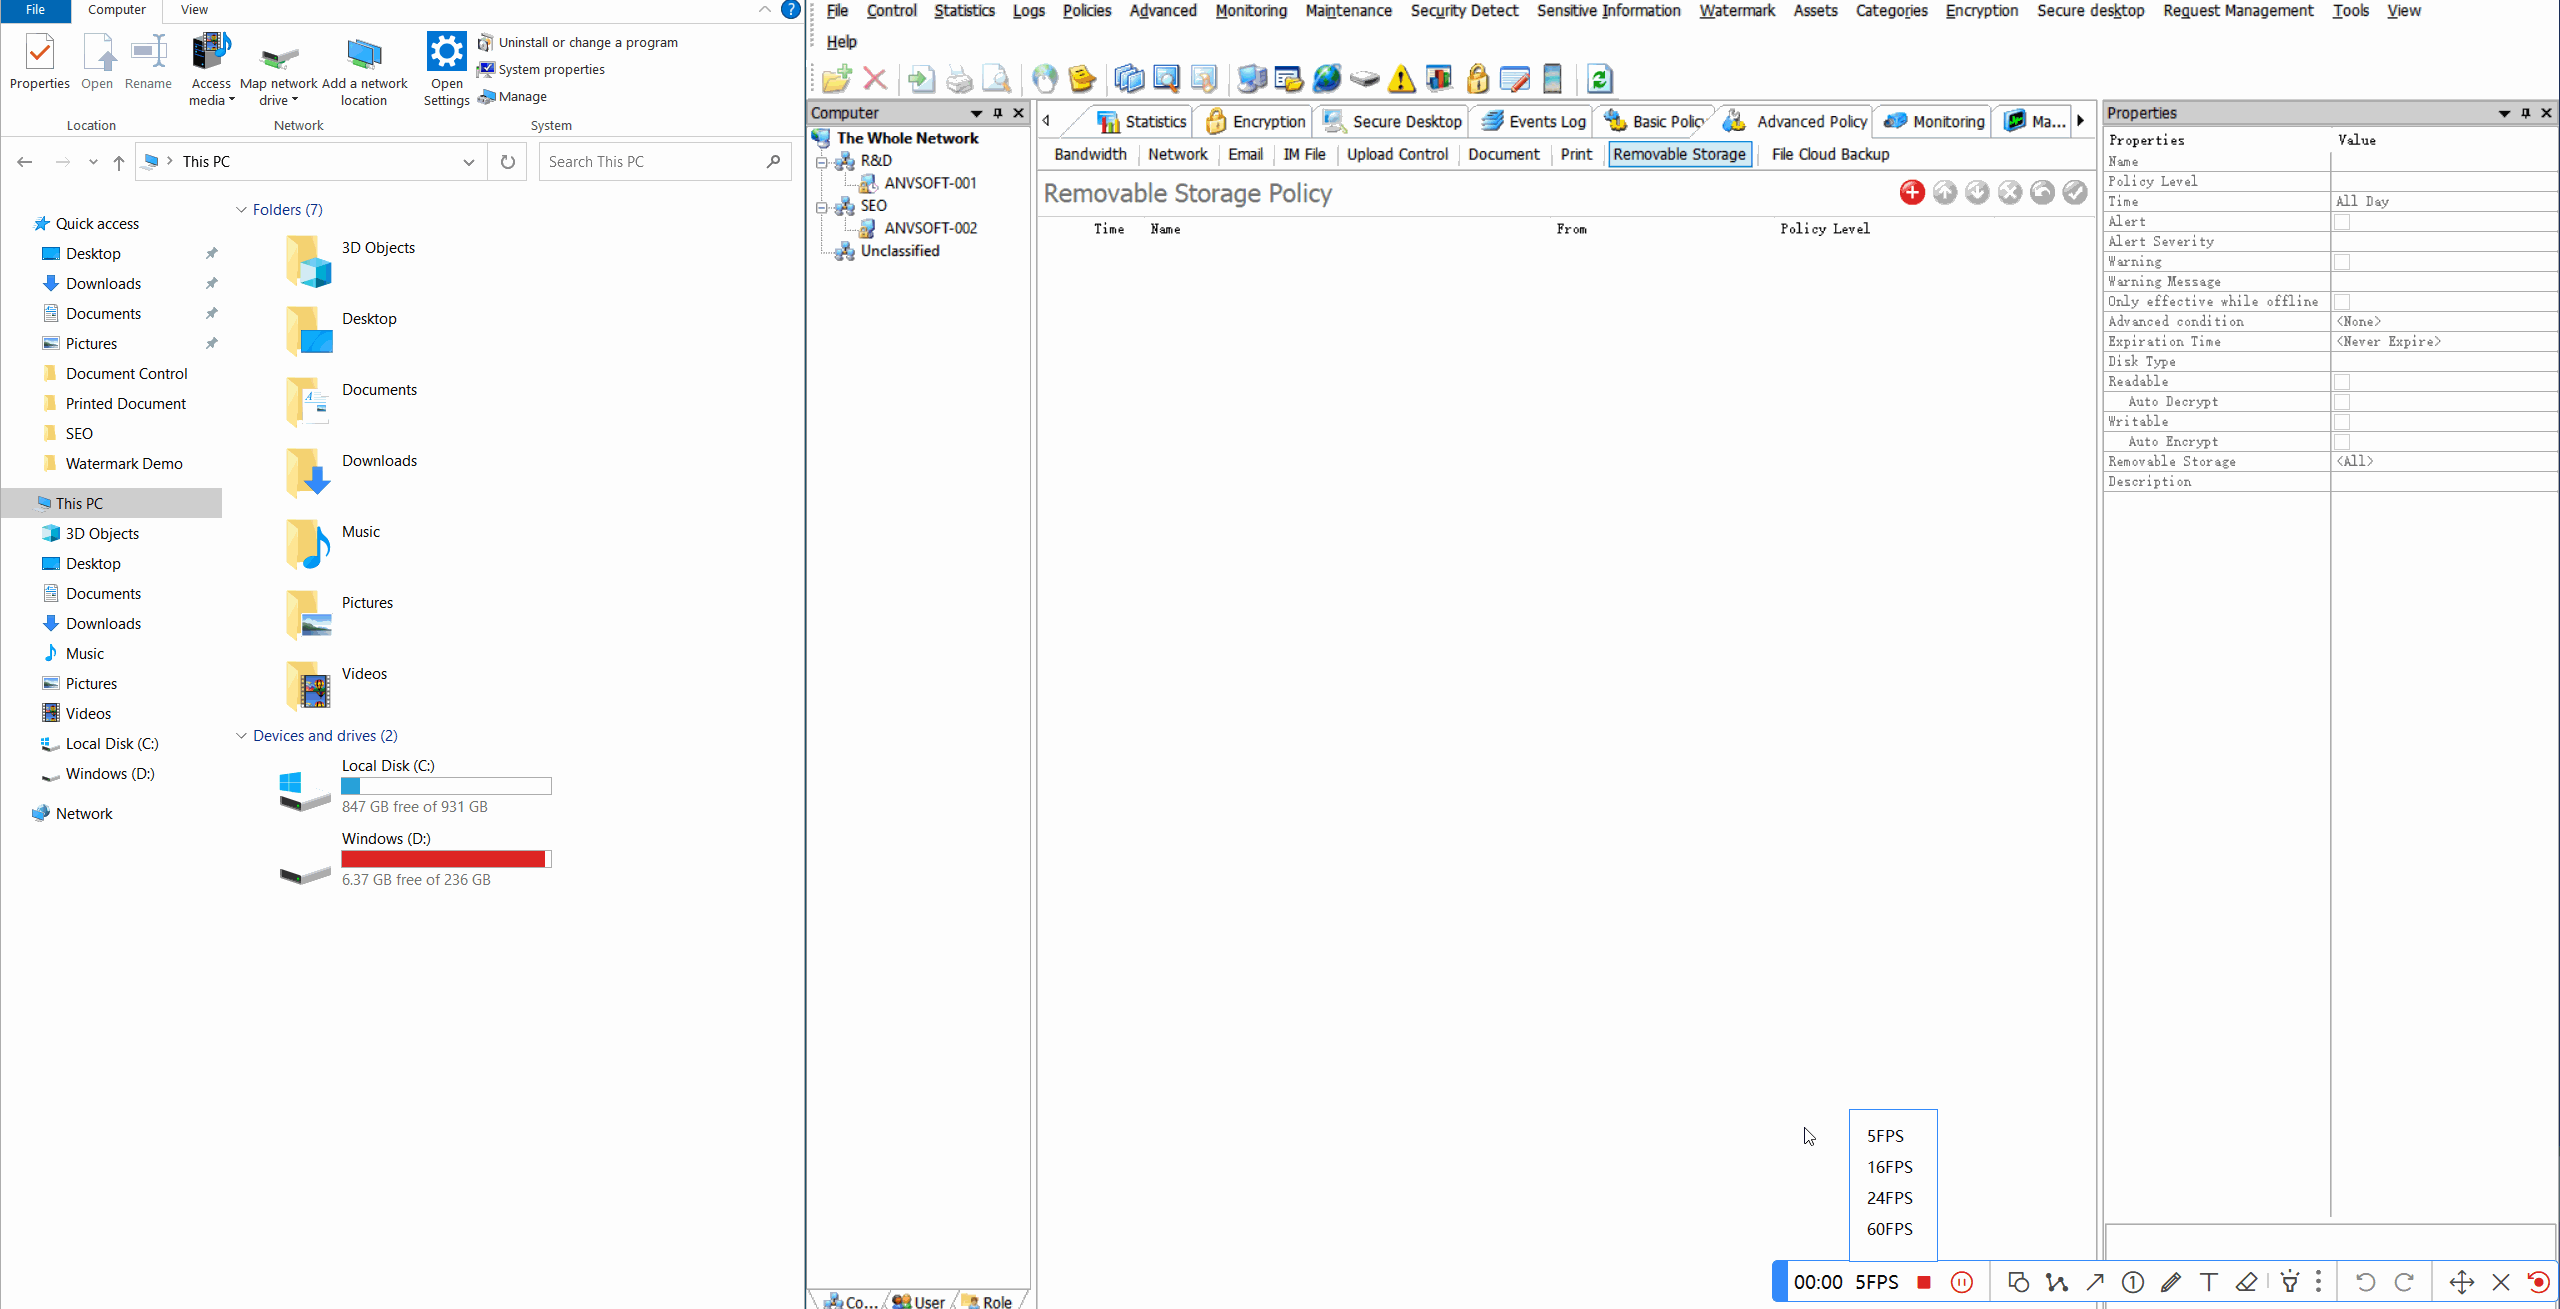The height and width of the screenshot is (1309, 2560).
Task: Collapse the Folders (7) section
Action: 241,210
